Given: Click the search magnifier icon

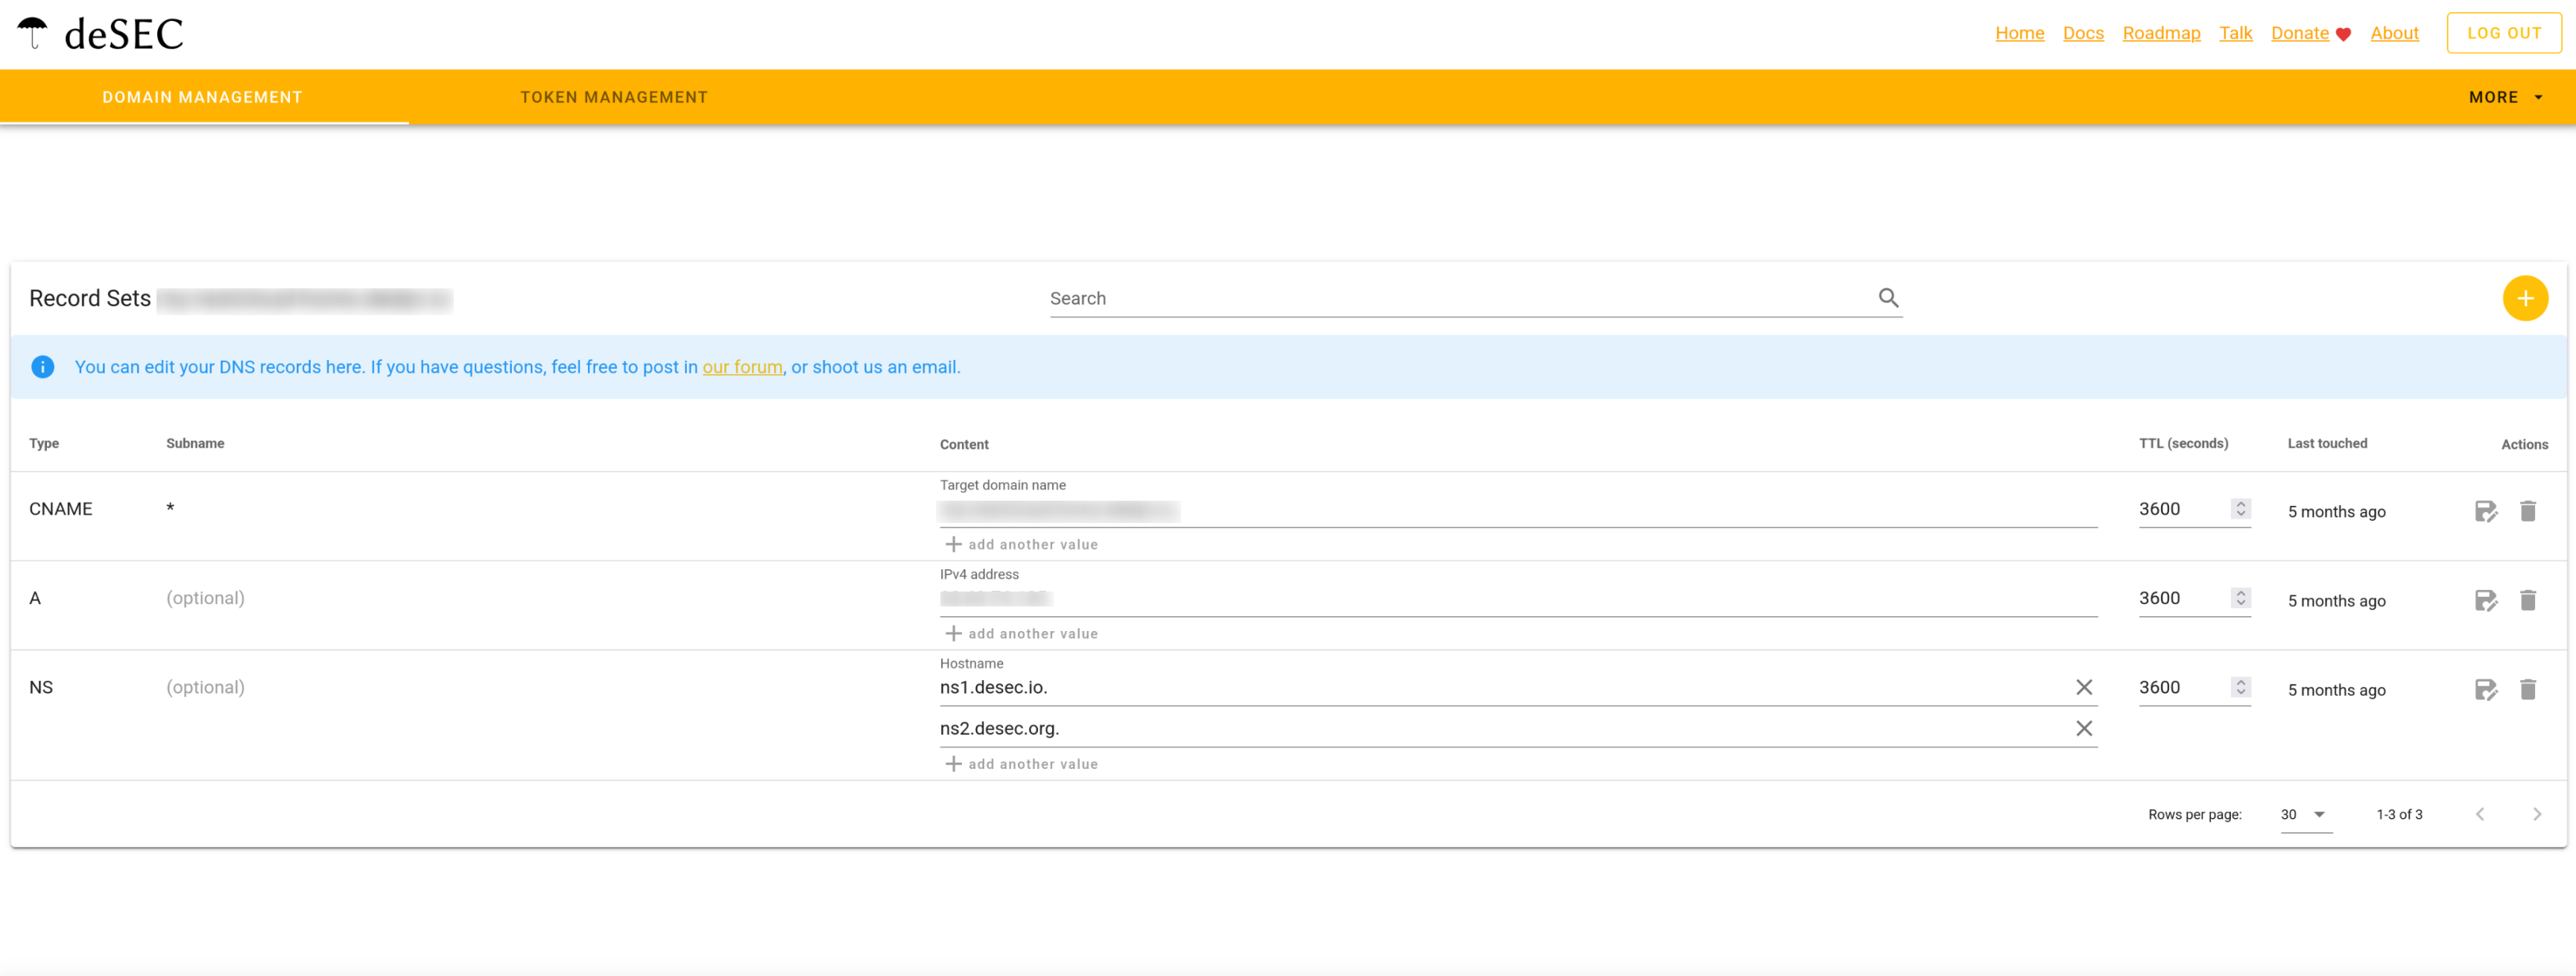Looking at the screenshot, I should 1887,298.
